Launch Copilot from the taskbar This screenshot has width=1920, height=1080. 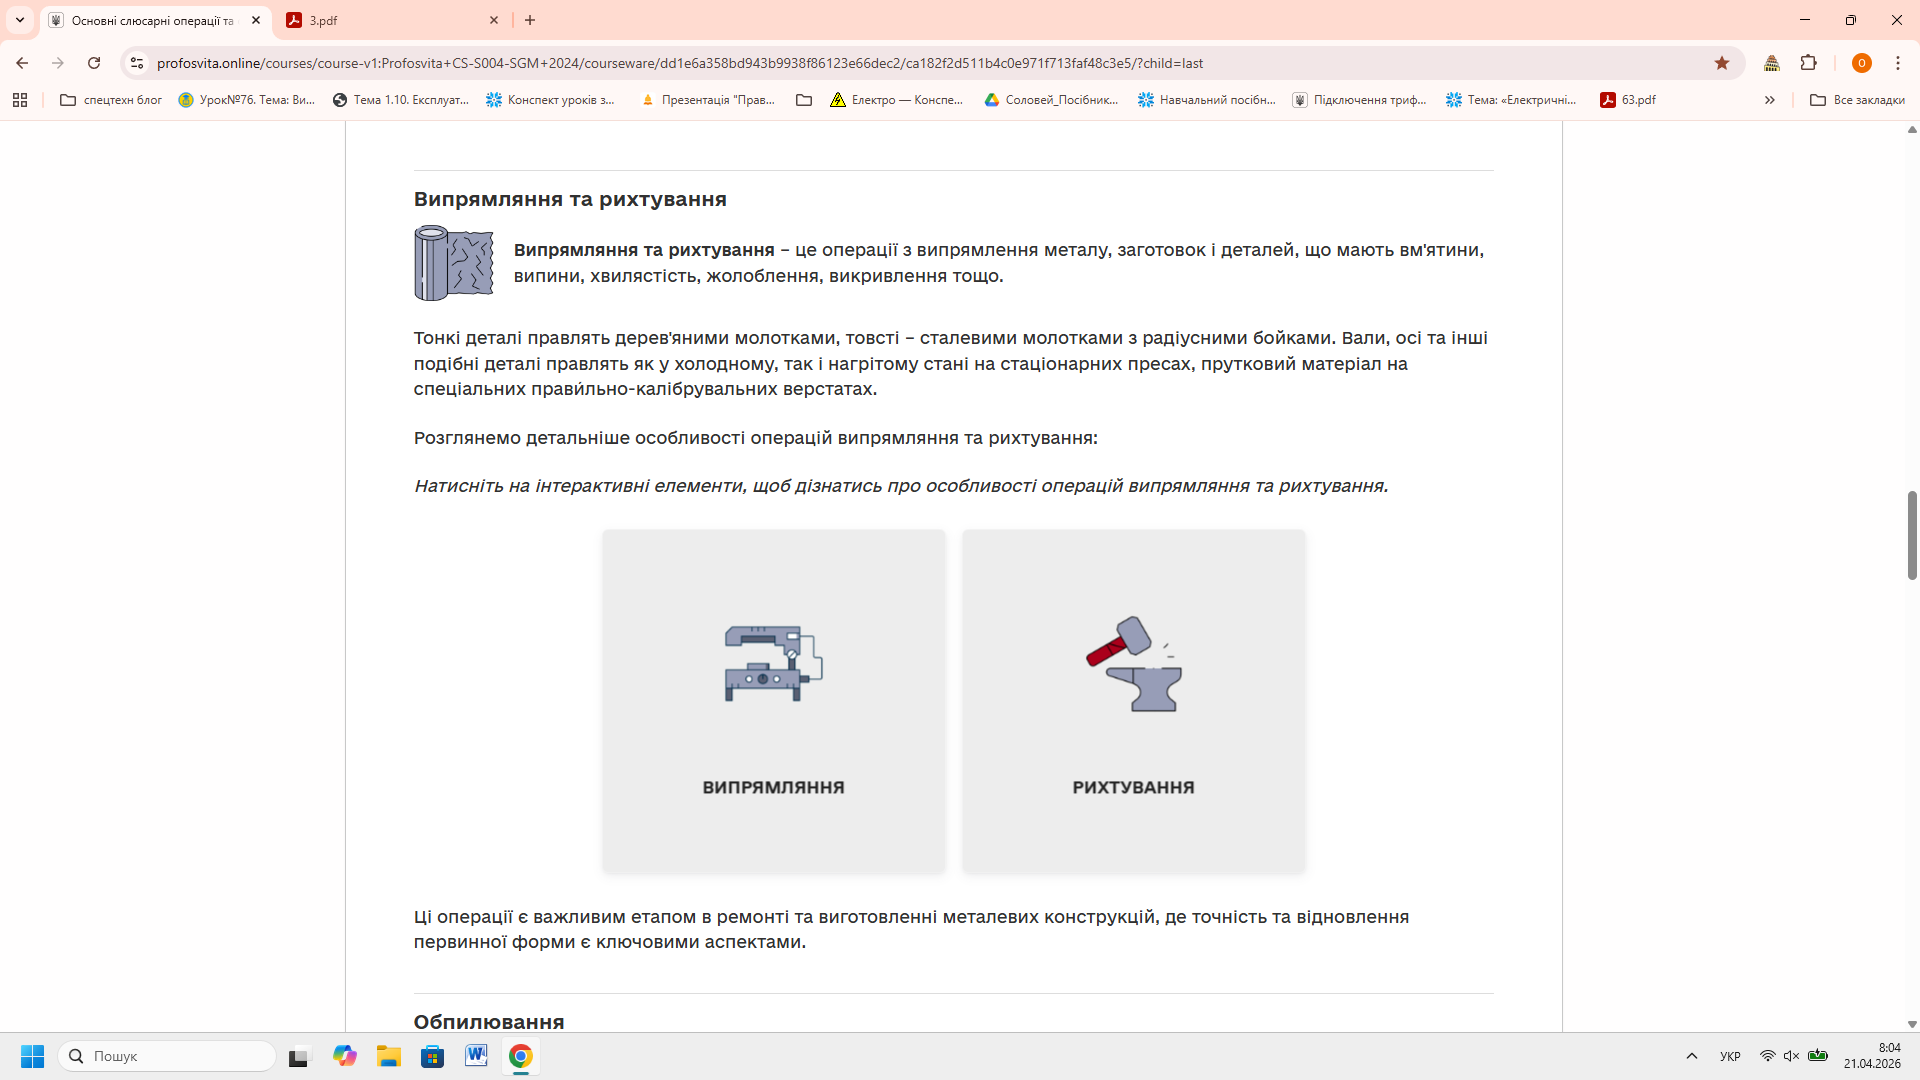(345, 1056)
